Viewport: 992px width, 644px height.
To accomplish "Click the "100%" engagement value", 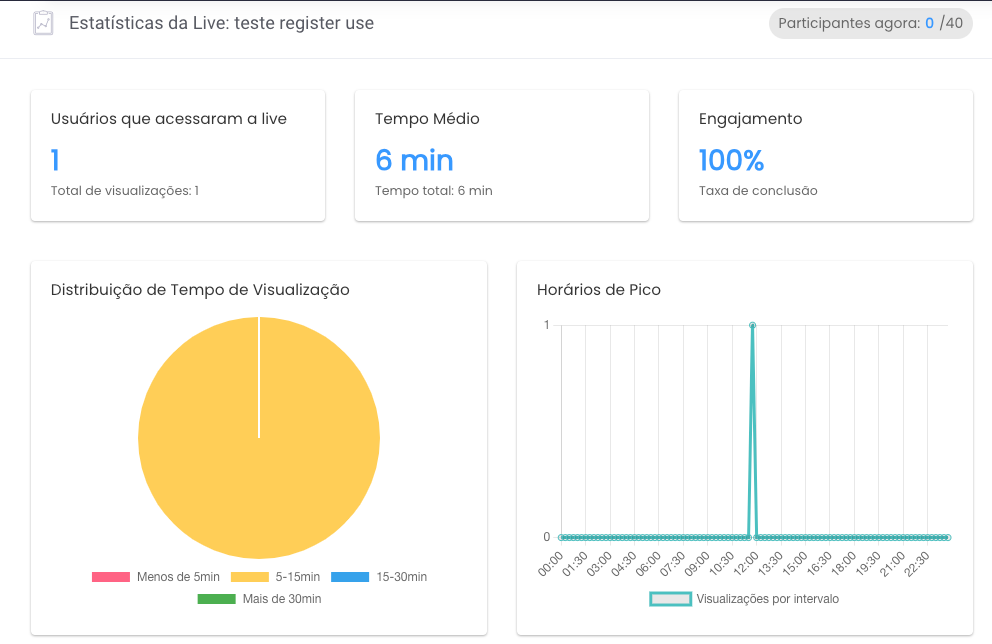I will (731, 160).
